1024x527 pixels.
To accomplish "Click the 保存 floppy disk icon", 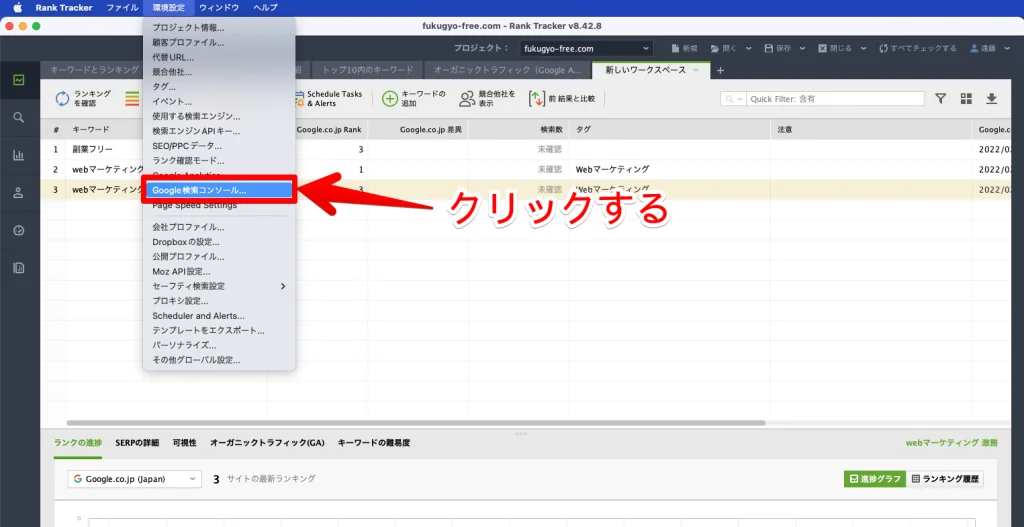I will 769,48.
